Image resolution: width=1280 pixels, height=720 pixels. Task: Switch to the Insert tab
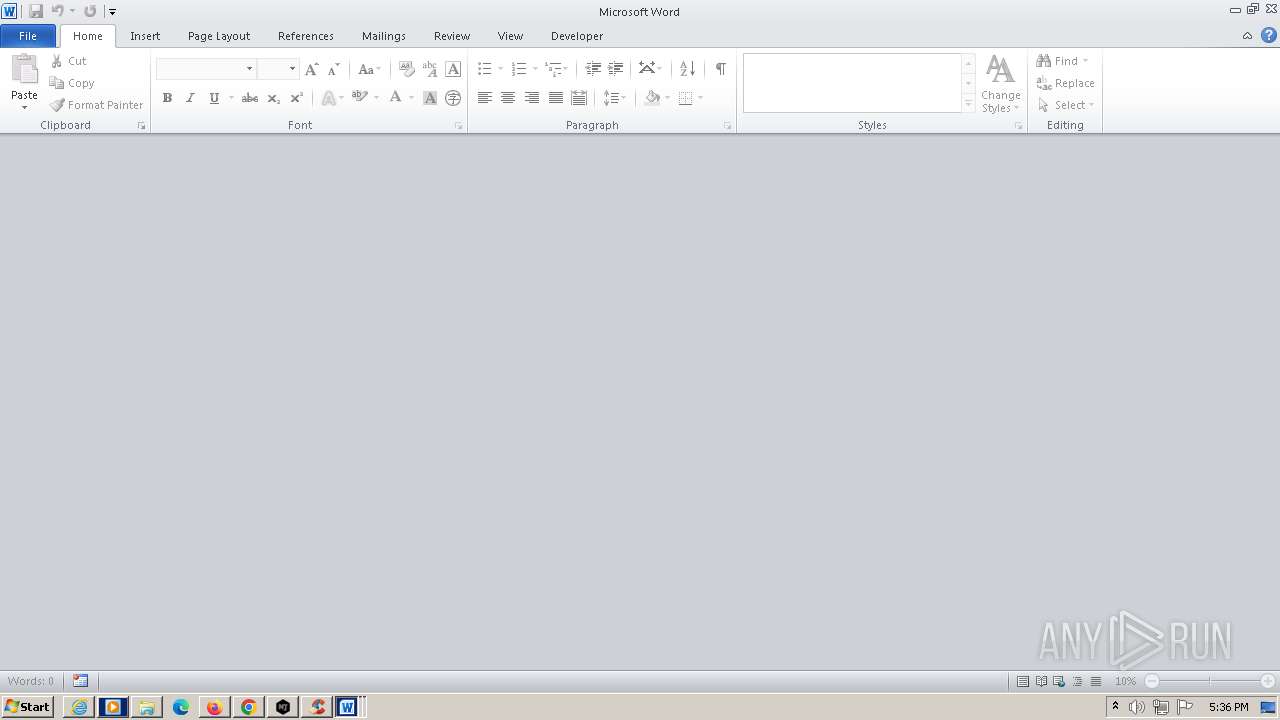[x=145, y=36]
